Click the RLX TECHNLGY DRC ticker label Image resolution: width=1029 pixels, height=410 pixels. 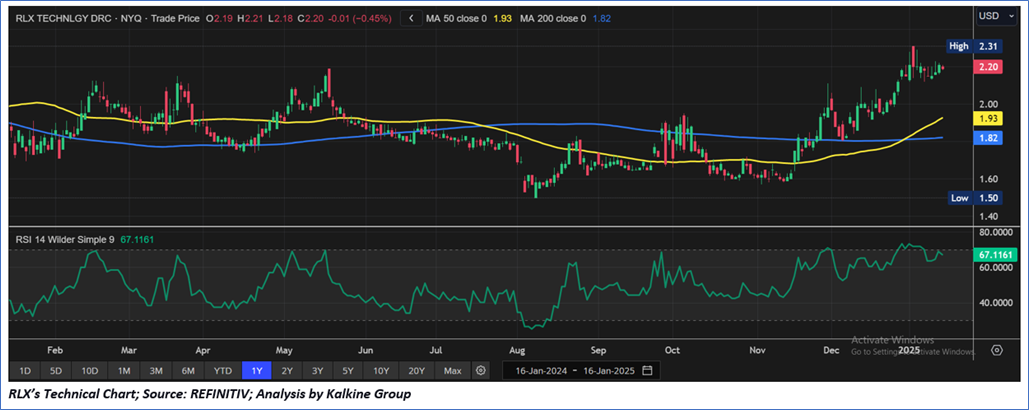click(62, 17)
